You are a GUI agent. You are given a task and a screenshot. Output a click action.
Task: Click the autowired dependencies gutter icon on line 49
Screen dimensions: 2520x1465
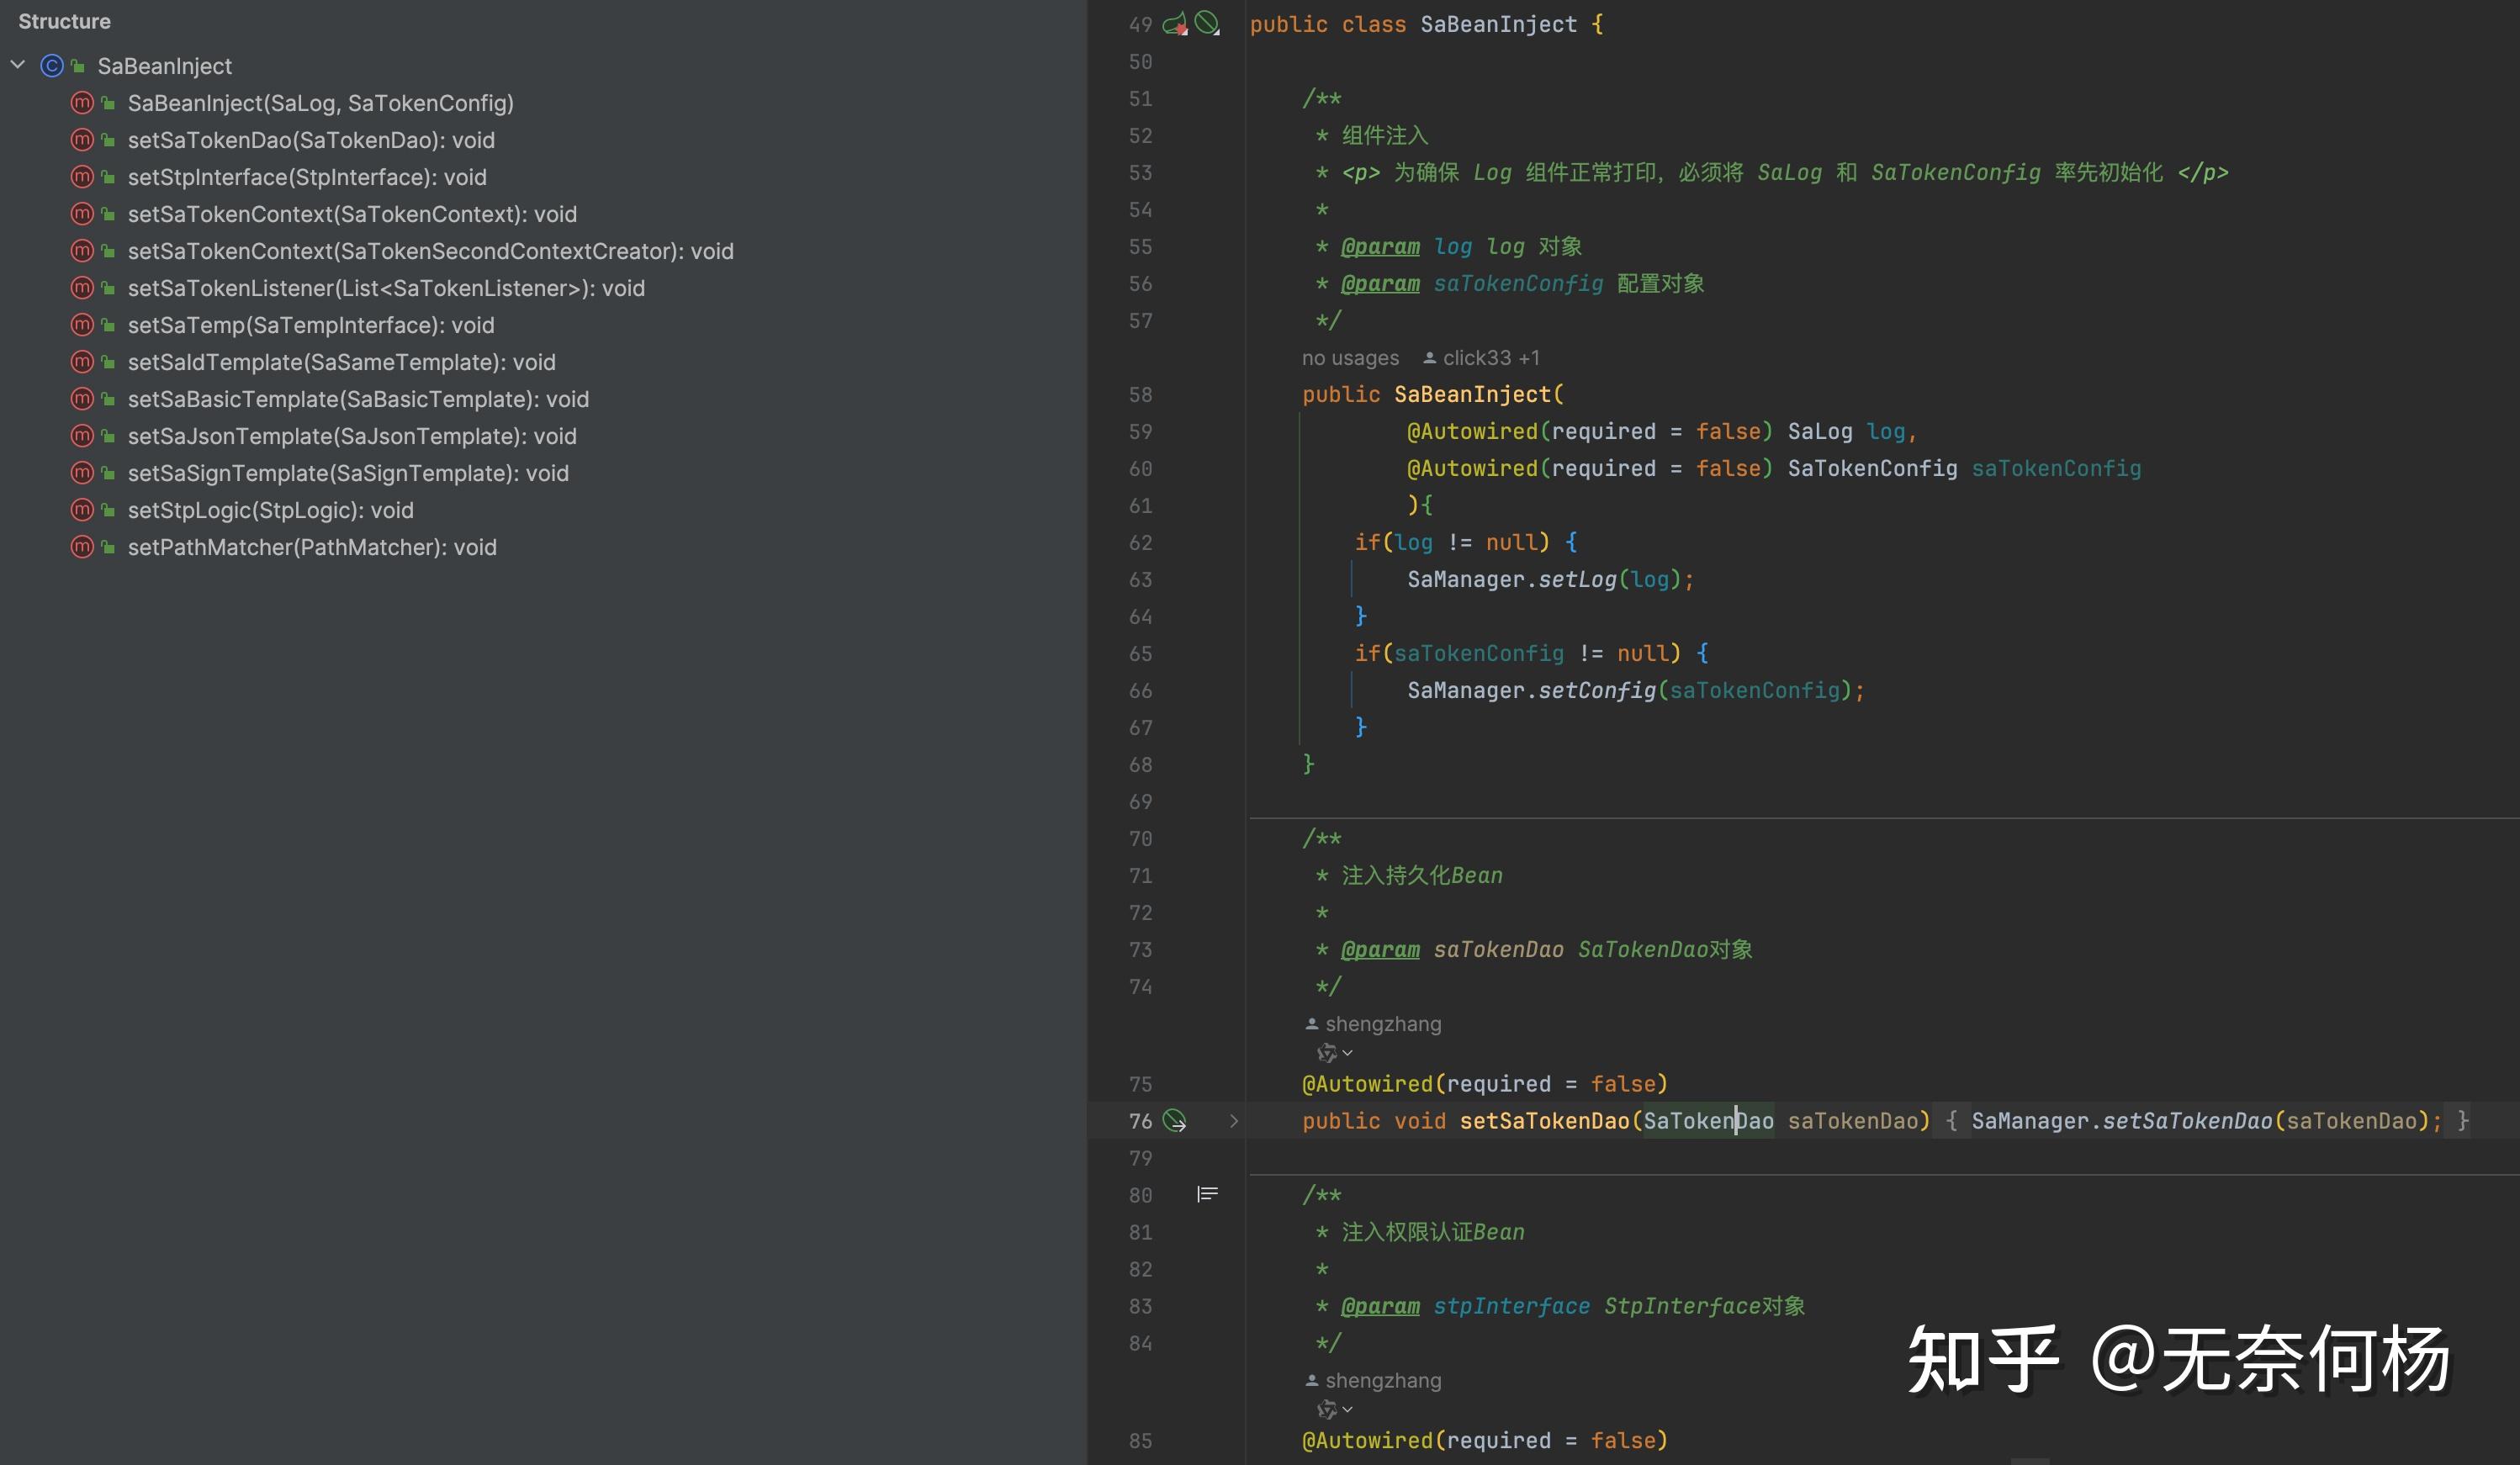(x=1208, y=23)
